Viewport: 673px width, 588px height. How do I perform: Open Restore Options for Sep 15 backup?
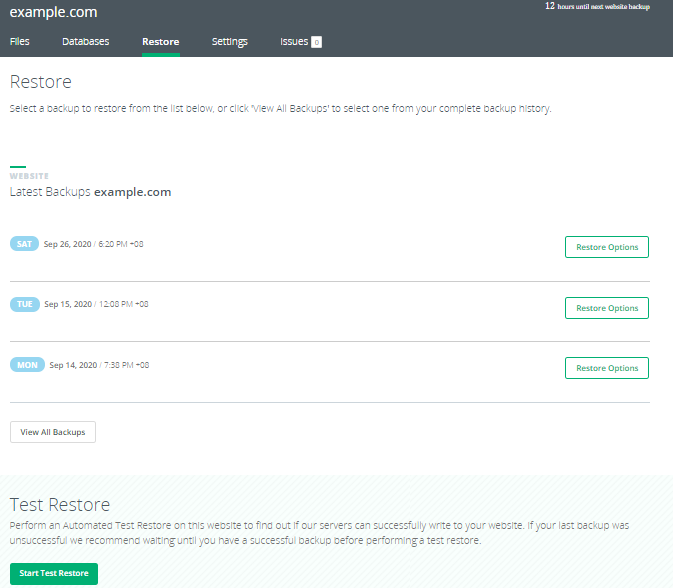click(x=607, y=308)
